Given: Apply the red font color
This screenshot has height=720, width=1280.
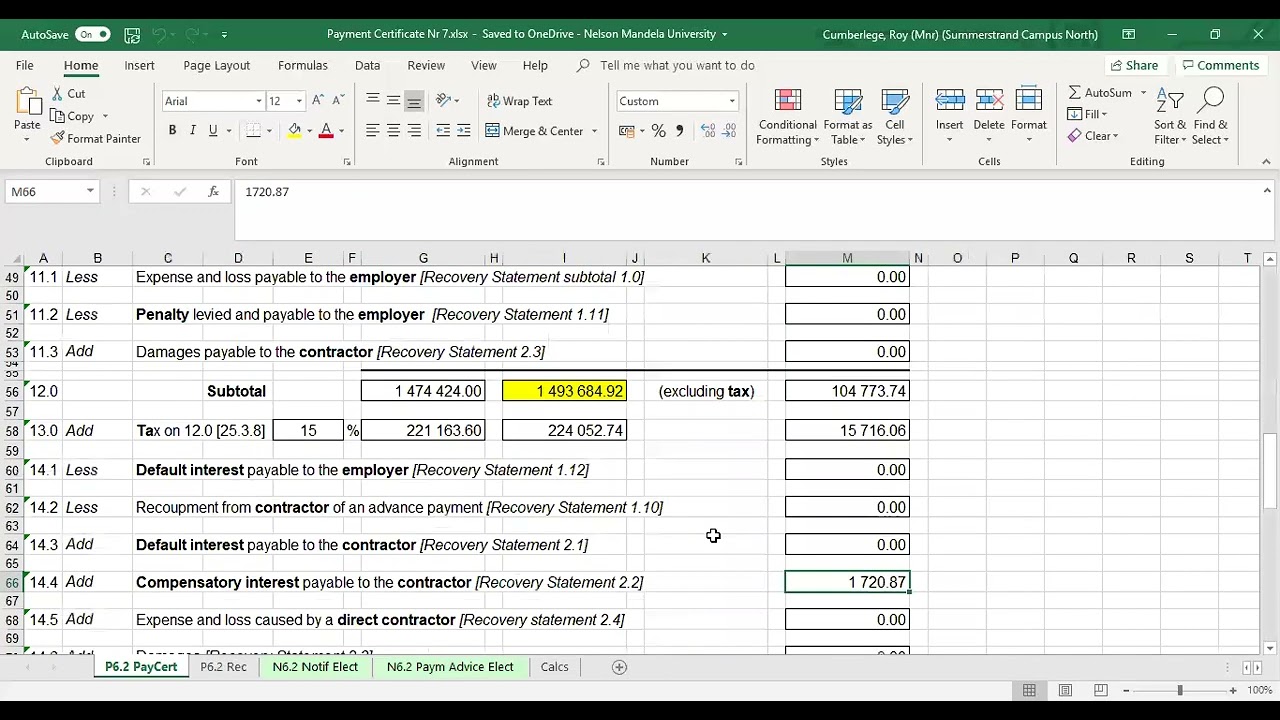Looking at the screenshot, I should [x=325, y=131].
